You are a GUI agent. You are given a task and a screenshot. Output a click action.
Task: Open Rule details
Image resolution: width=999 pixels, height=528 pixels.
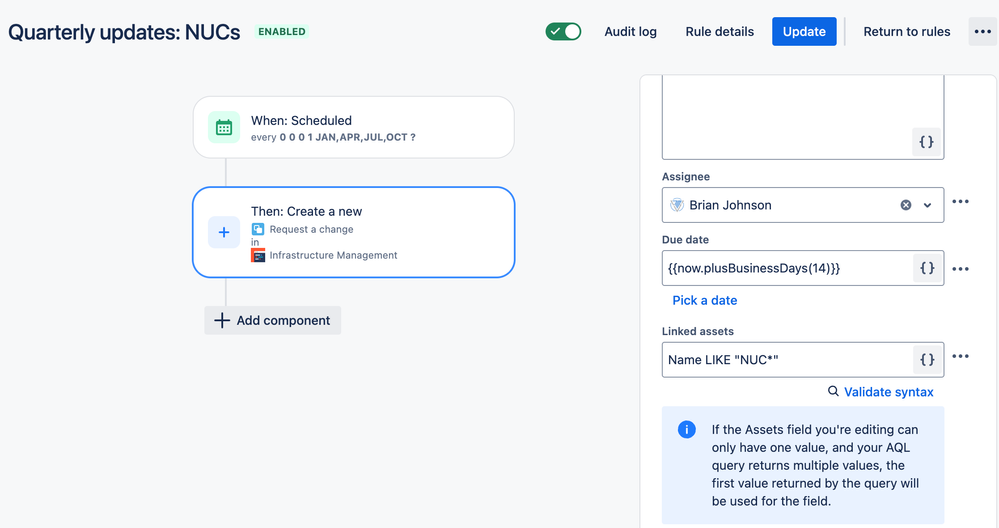pyautogui.click(x=719, y=32)
